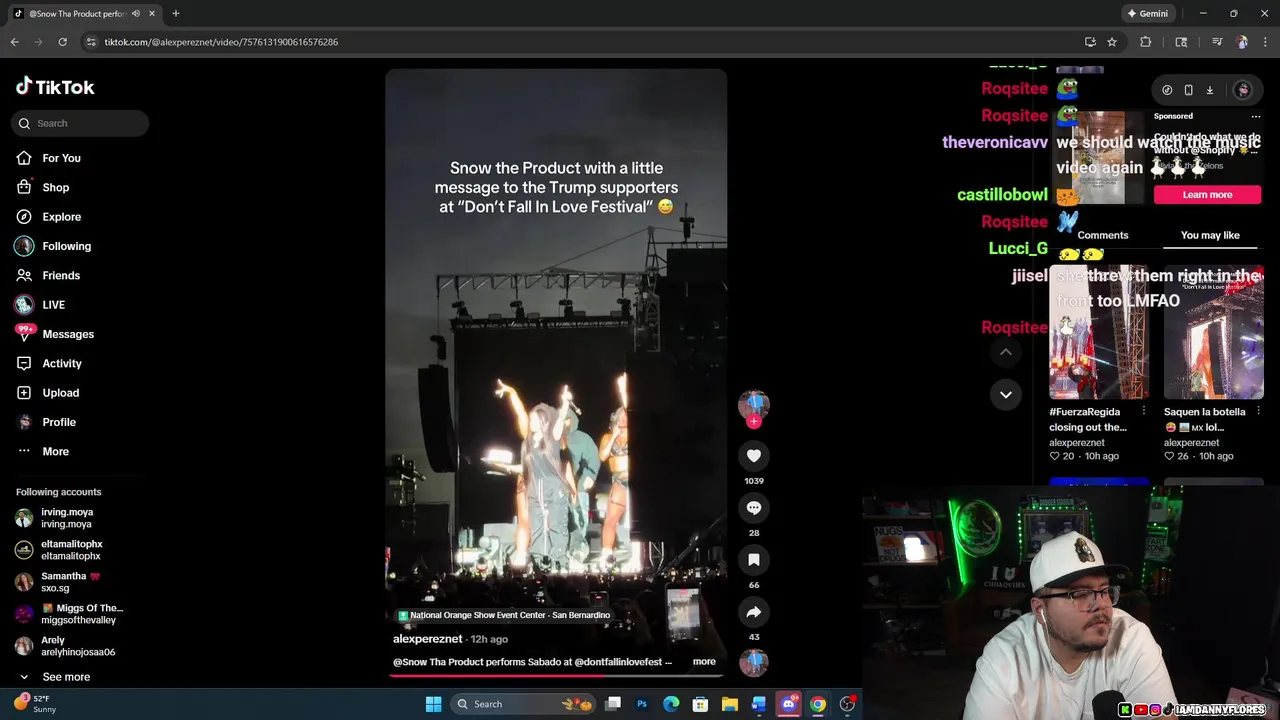Switch to the You may like tab
Viewport: 1280px width, 720px height.
click(1210, 235)
